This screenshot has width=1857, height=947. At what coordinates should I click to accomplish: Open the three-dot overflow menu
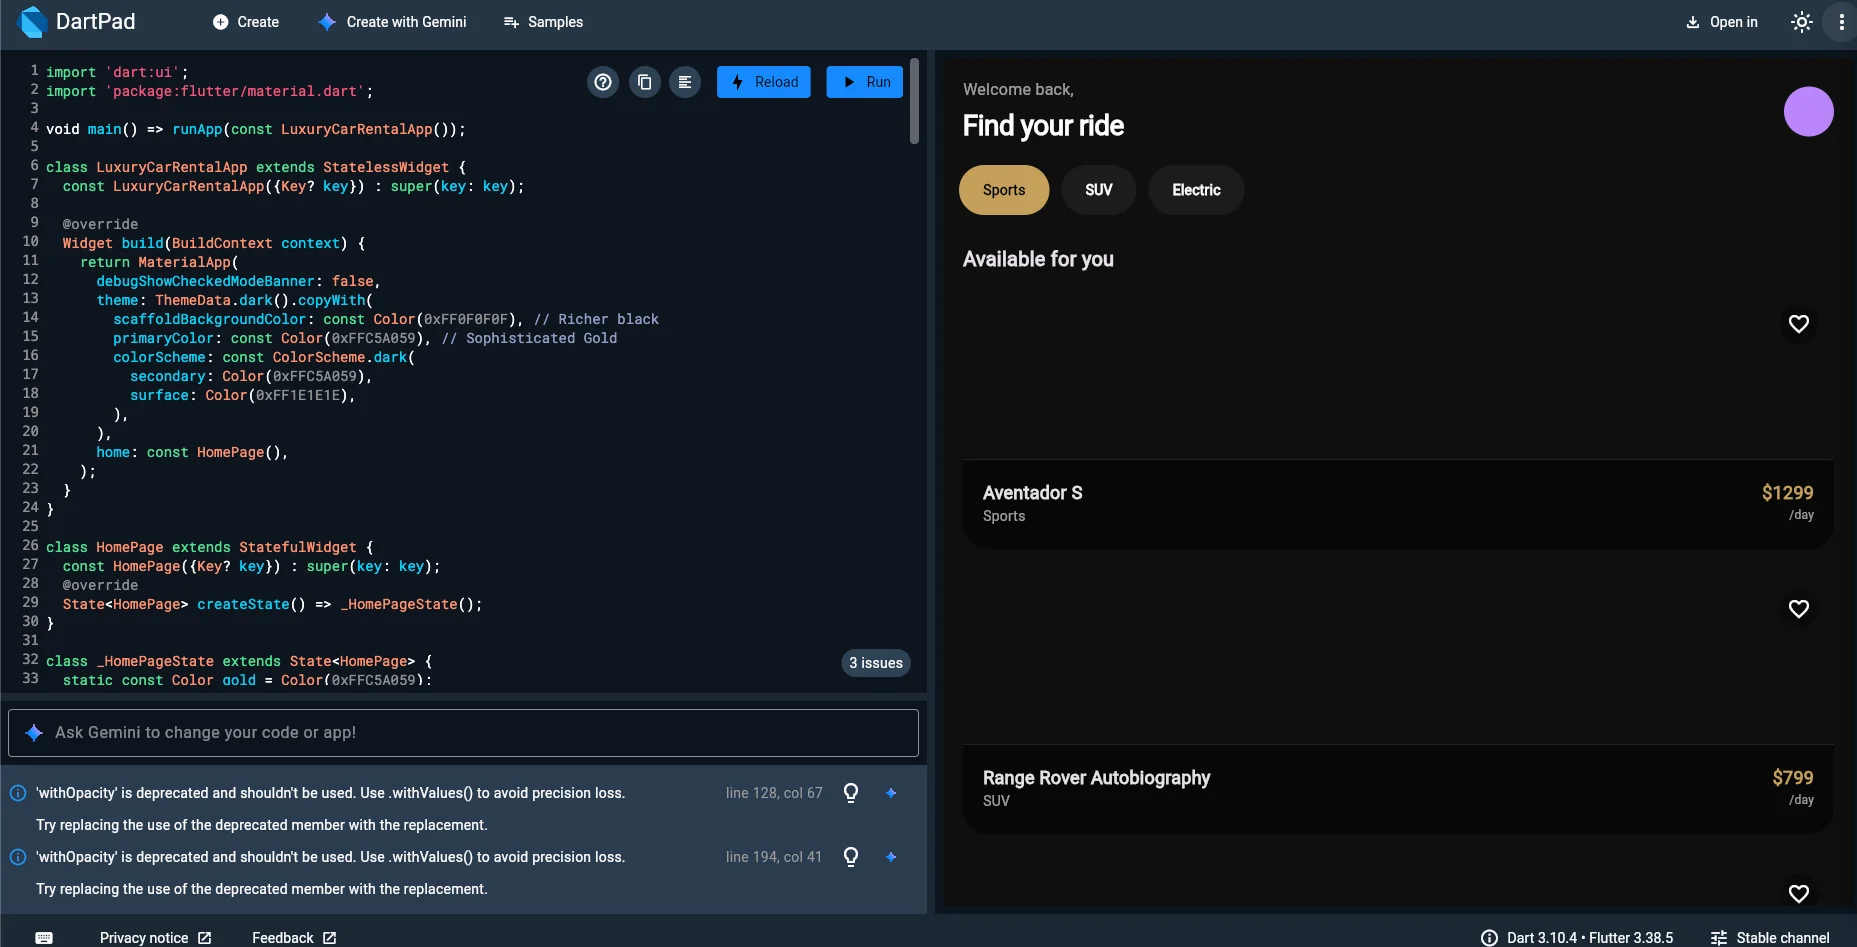(1841, 21)
